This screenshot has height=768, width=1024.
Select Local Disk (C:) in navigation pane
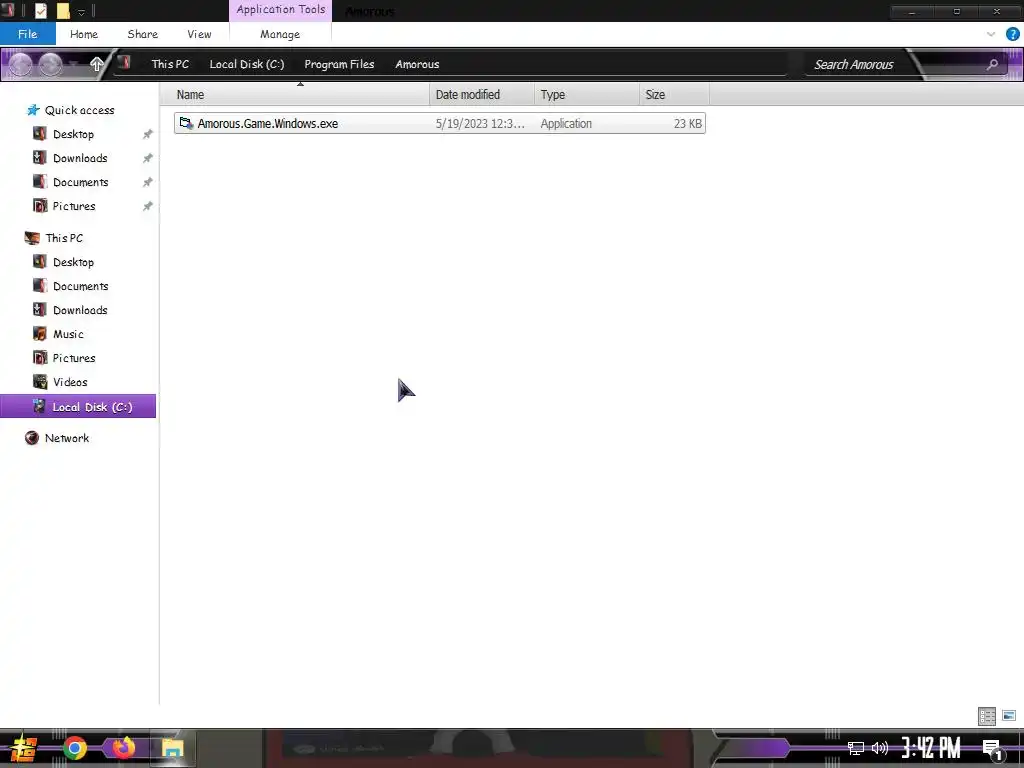78,406
